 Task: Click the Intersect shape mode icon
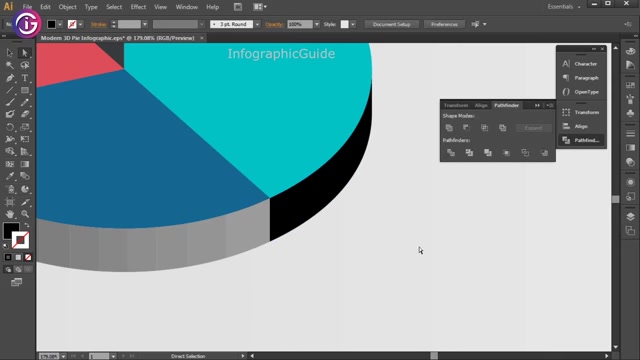484,128
